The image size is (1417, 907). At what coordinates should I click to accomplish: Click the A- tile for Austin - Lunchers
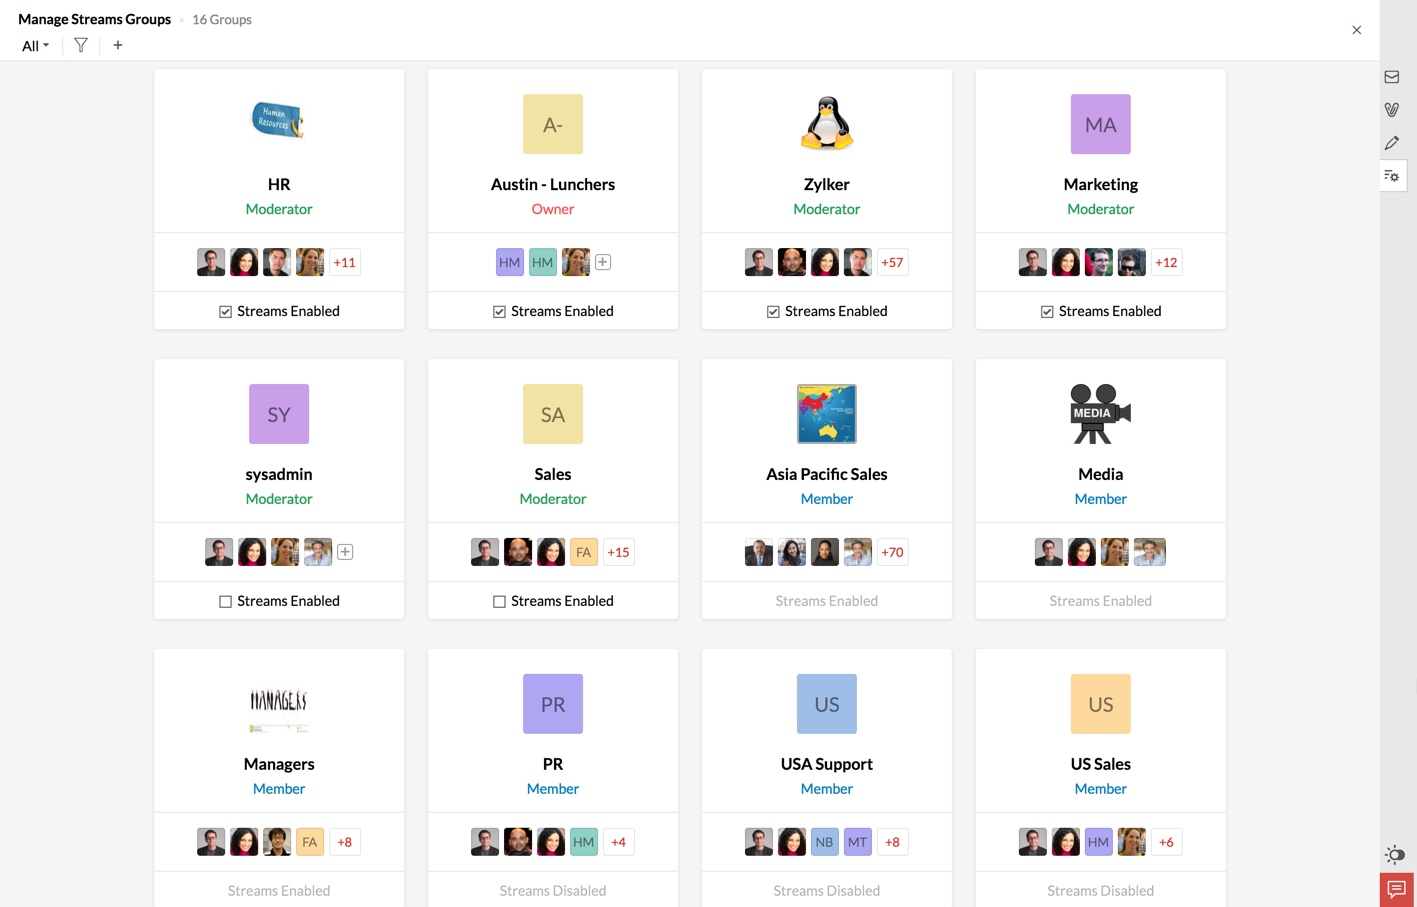pos(553,124)
